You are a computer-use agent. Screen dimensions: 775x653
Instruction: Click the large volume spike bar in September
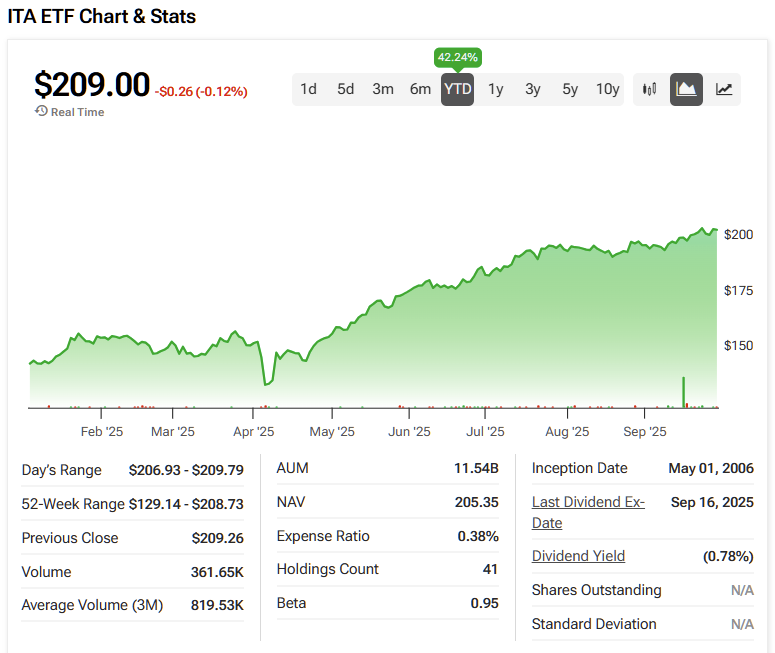684,392
